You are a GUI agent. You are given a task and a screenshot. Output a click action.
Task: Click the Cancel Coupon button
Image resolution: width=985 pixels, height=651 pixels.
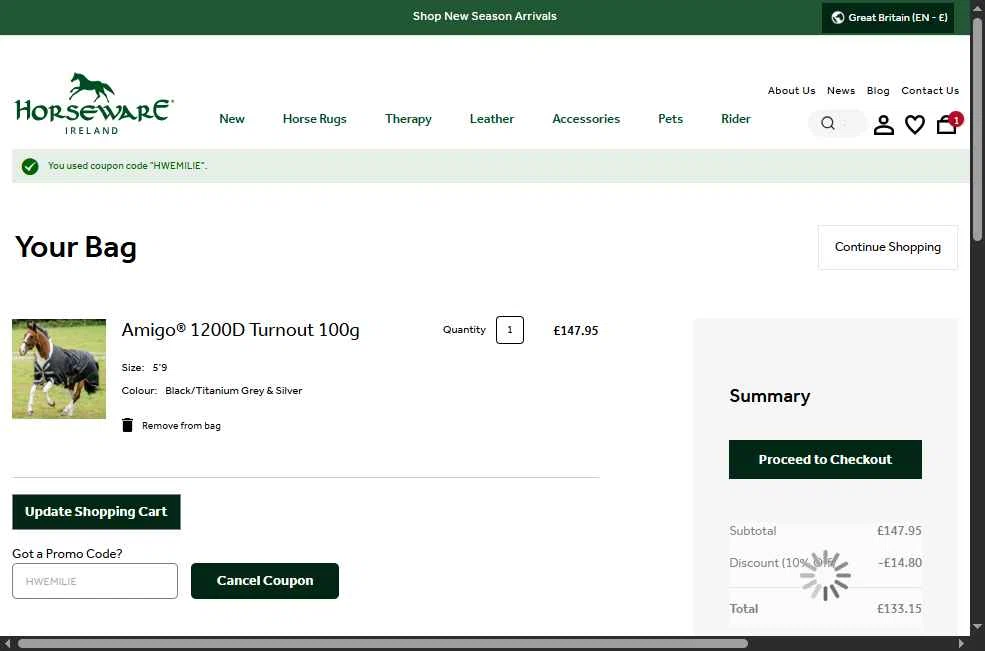tap(264, 581)
